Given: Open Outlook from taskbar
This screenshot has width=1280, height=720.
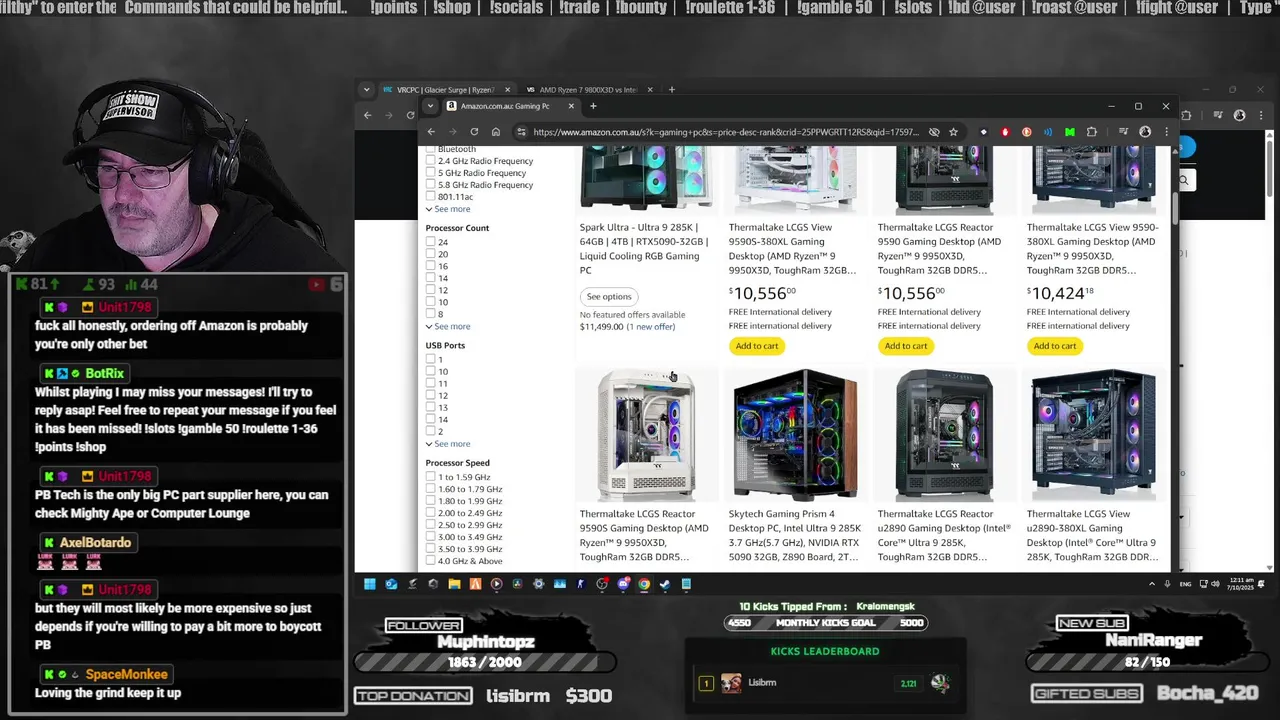Looking at the screenshot, I should pyautogui.click(x=391, y=584).
